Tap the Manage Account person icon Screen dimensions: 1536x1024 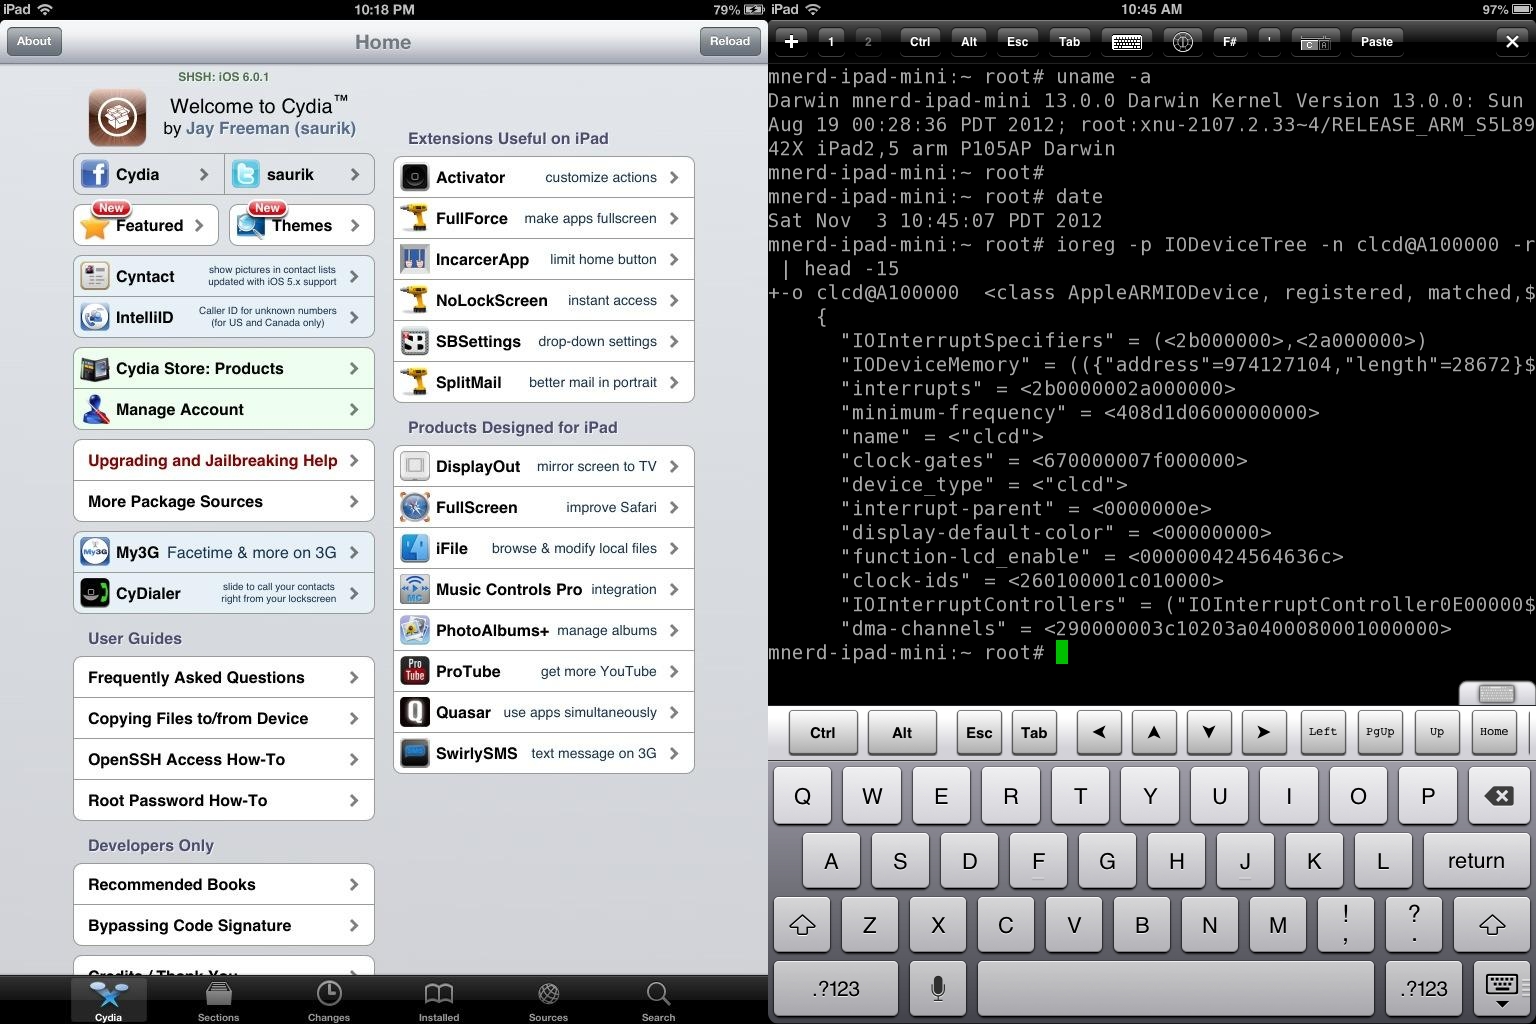pyautogui.click(x=95, y=409)
